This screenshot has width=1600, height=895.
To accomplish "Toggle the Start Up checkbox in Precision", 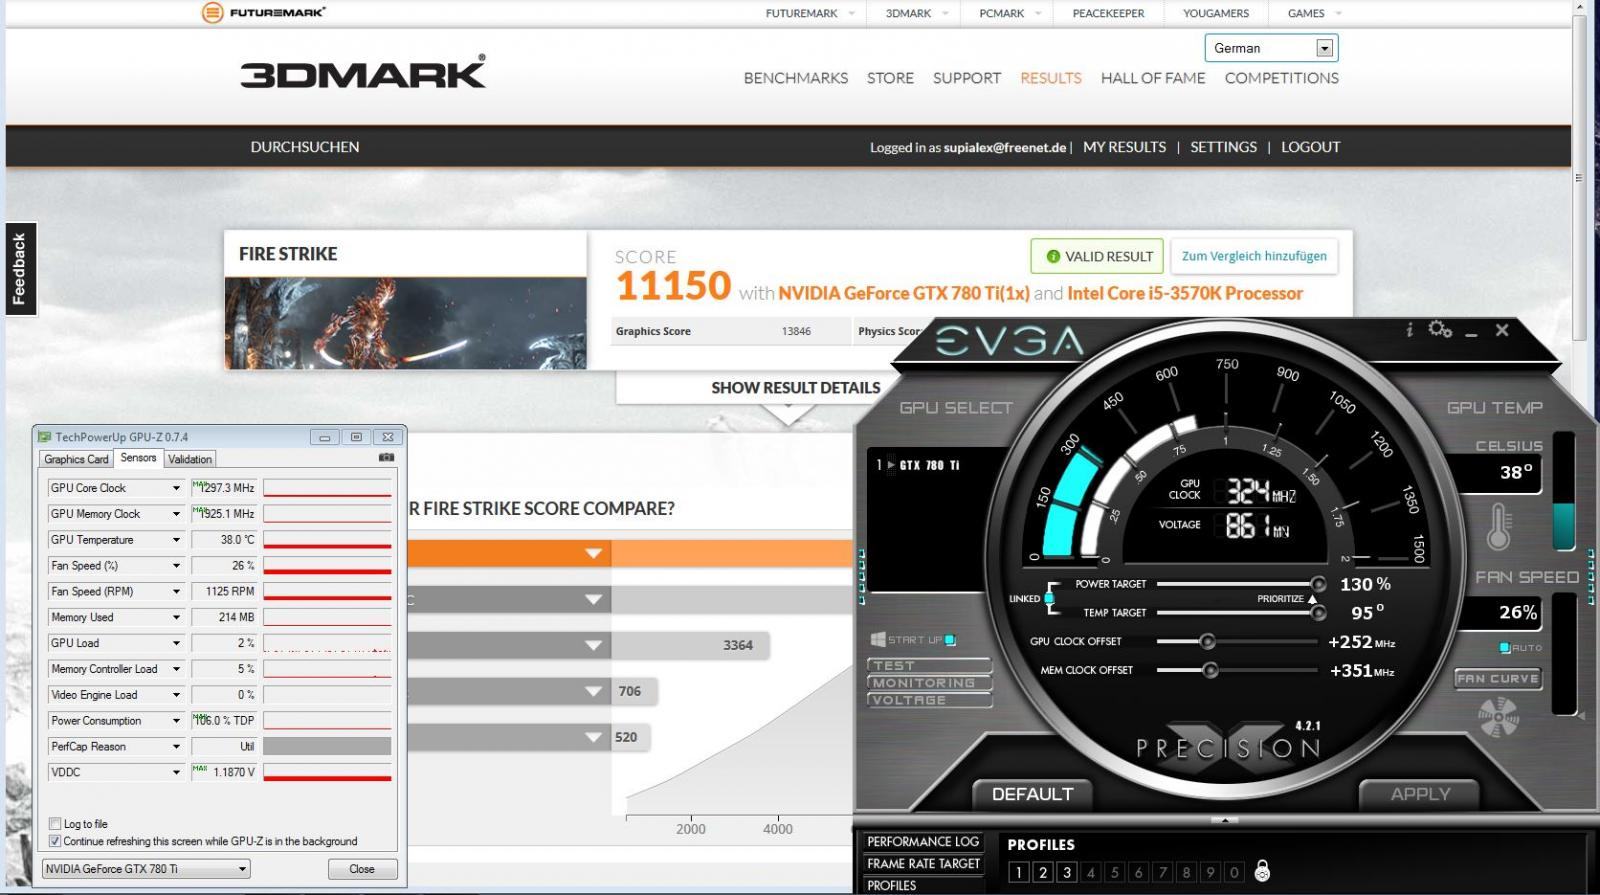I will [x=950, y=640].
